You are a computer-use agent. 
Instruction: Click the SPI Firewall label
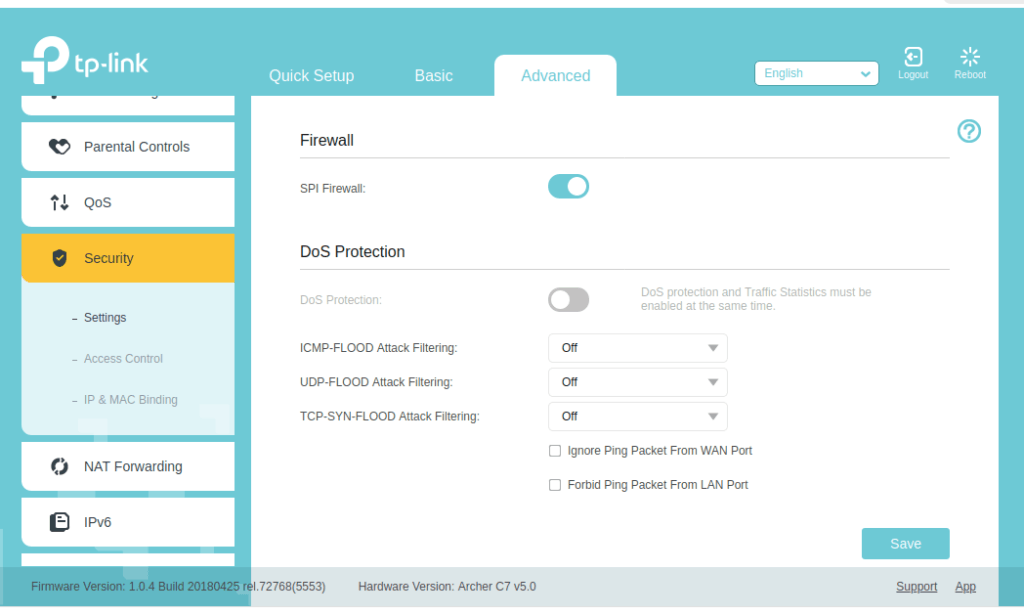(332, 189)
